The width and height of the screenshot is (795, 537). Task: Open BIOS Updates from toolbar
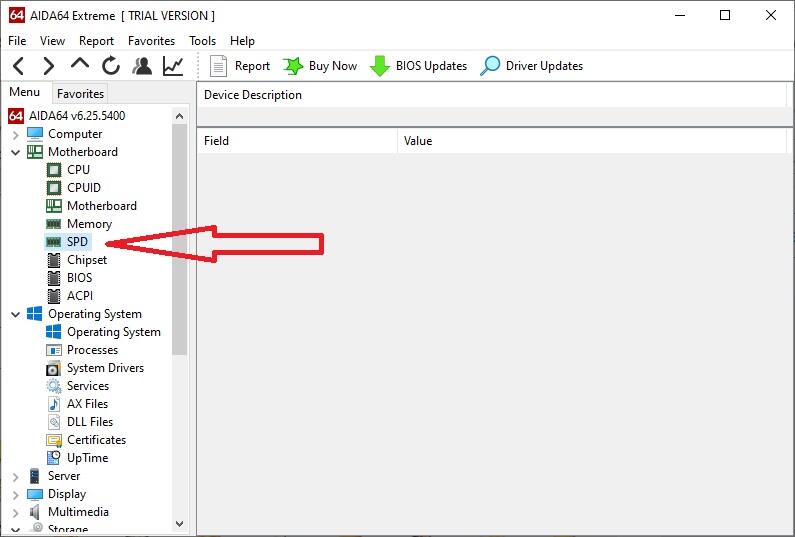click(x=418, y=66)
